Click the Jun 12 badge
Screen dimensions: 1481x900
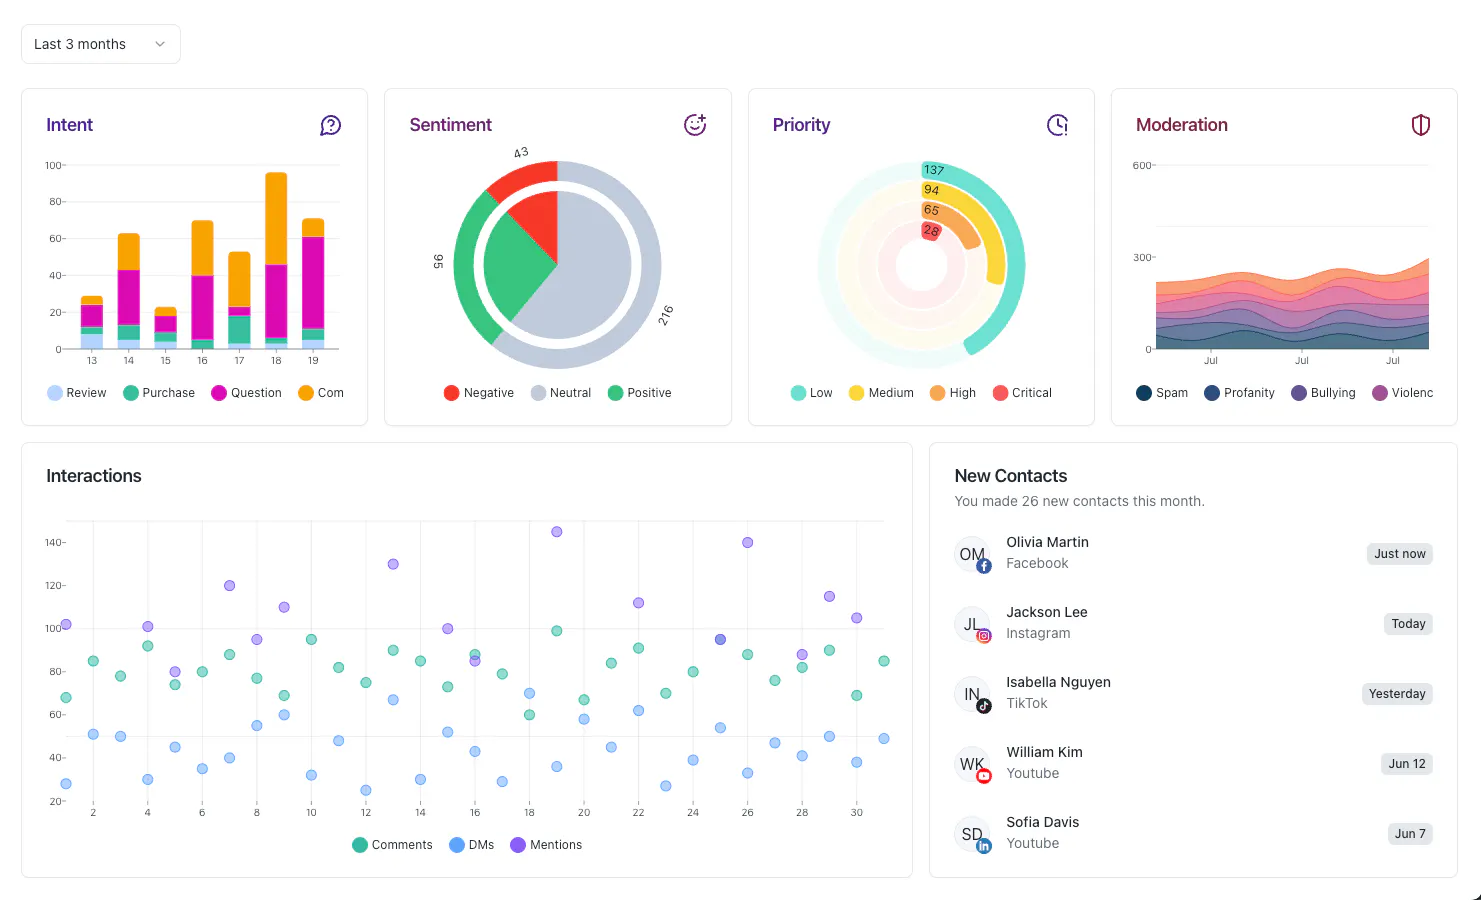1407,764
